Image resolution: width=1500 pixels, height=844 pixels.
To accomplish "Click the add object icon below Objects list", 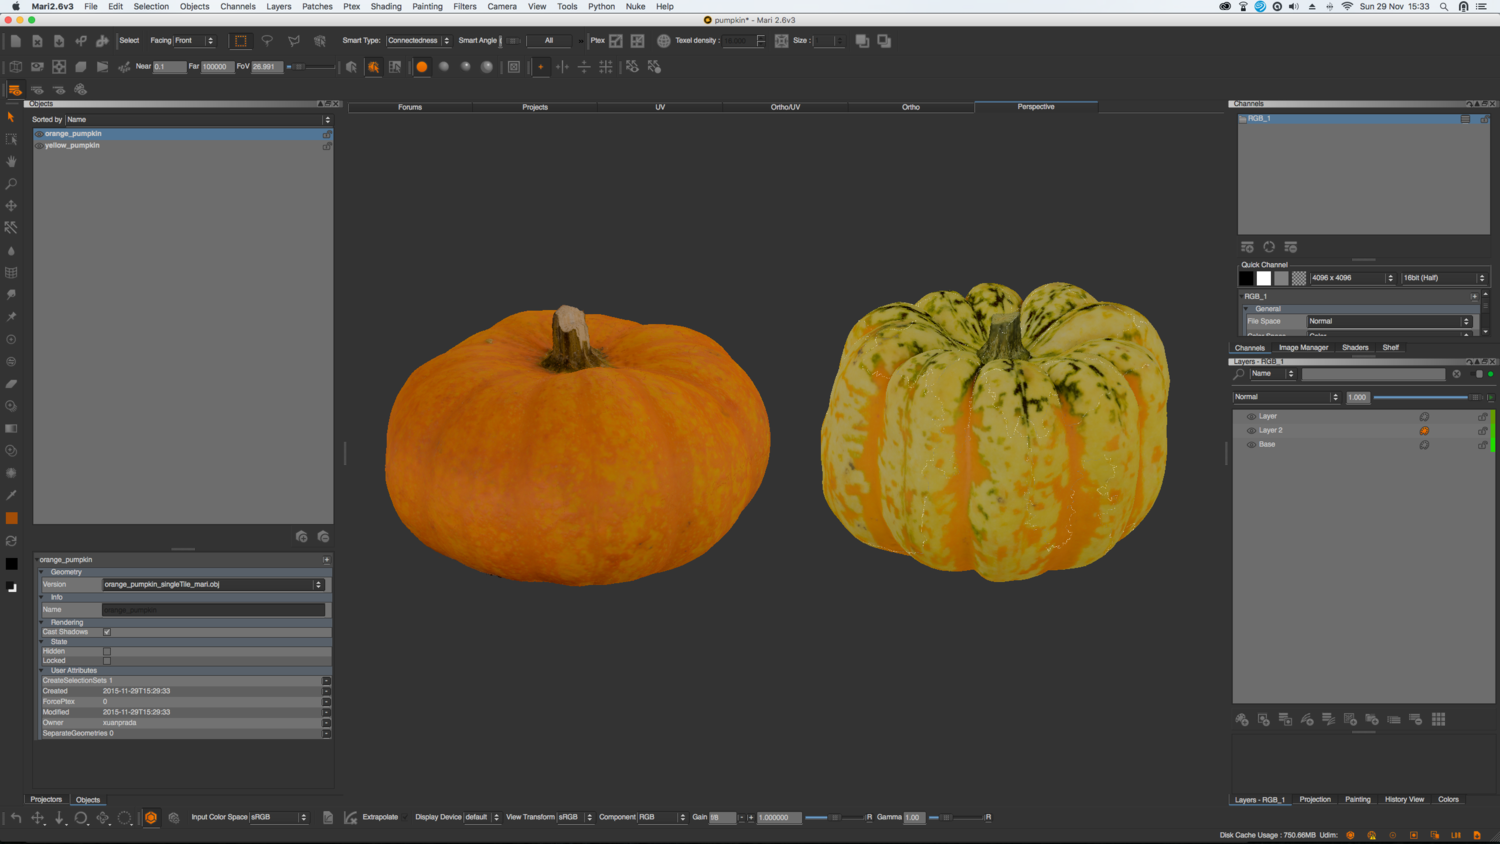I will [301, 537].
